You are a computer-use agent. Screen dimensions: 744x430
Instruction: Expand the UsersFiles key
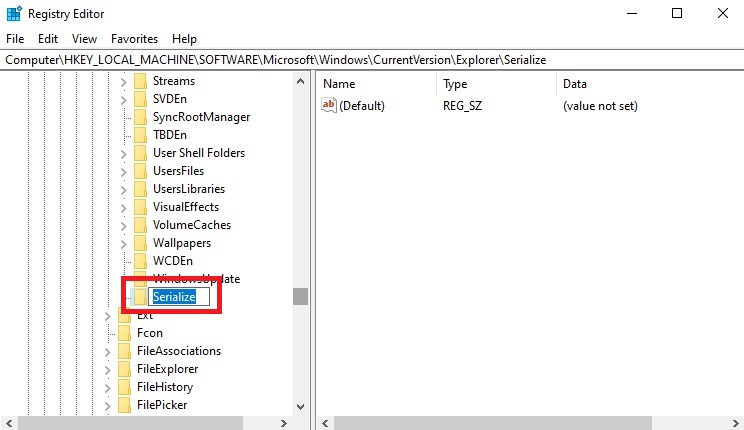pos(123,172)
